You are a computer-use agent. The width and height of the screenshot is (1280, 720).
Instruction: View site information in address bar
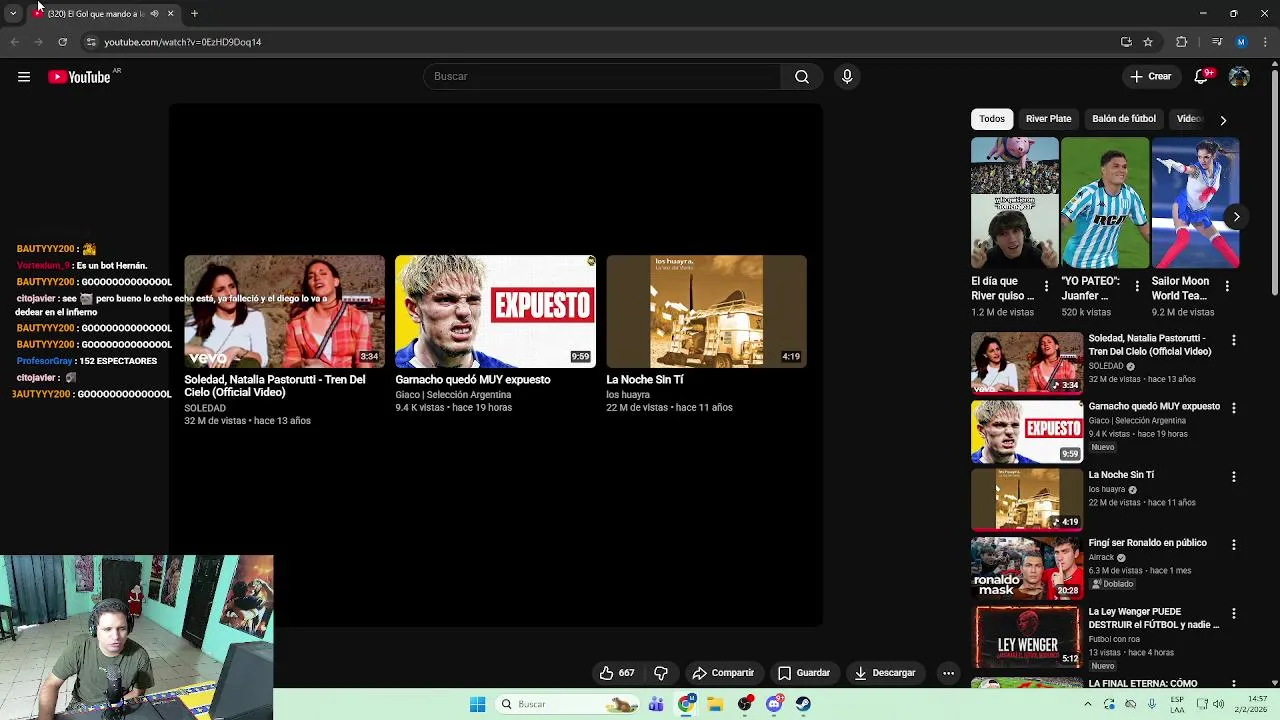(x=91, y=42)
